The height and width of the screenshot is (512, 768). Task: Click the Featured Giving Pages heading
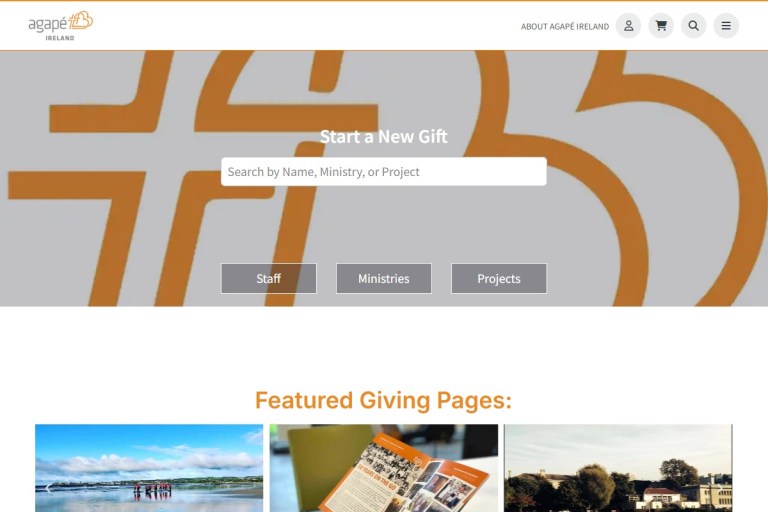384,400
